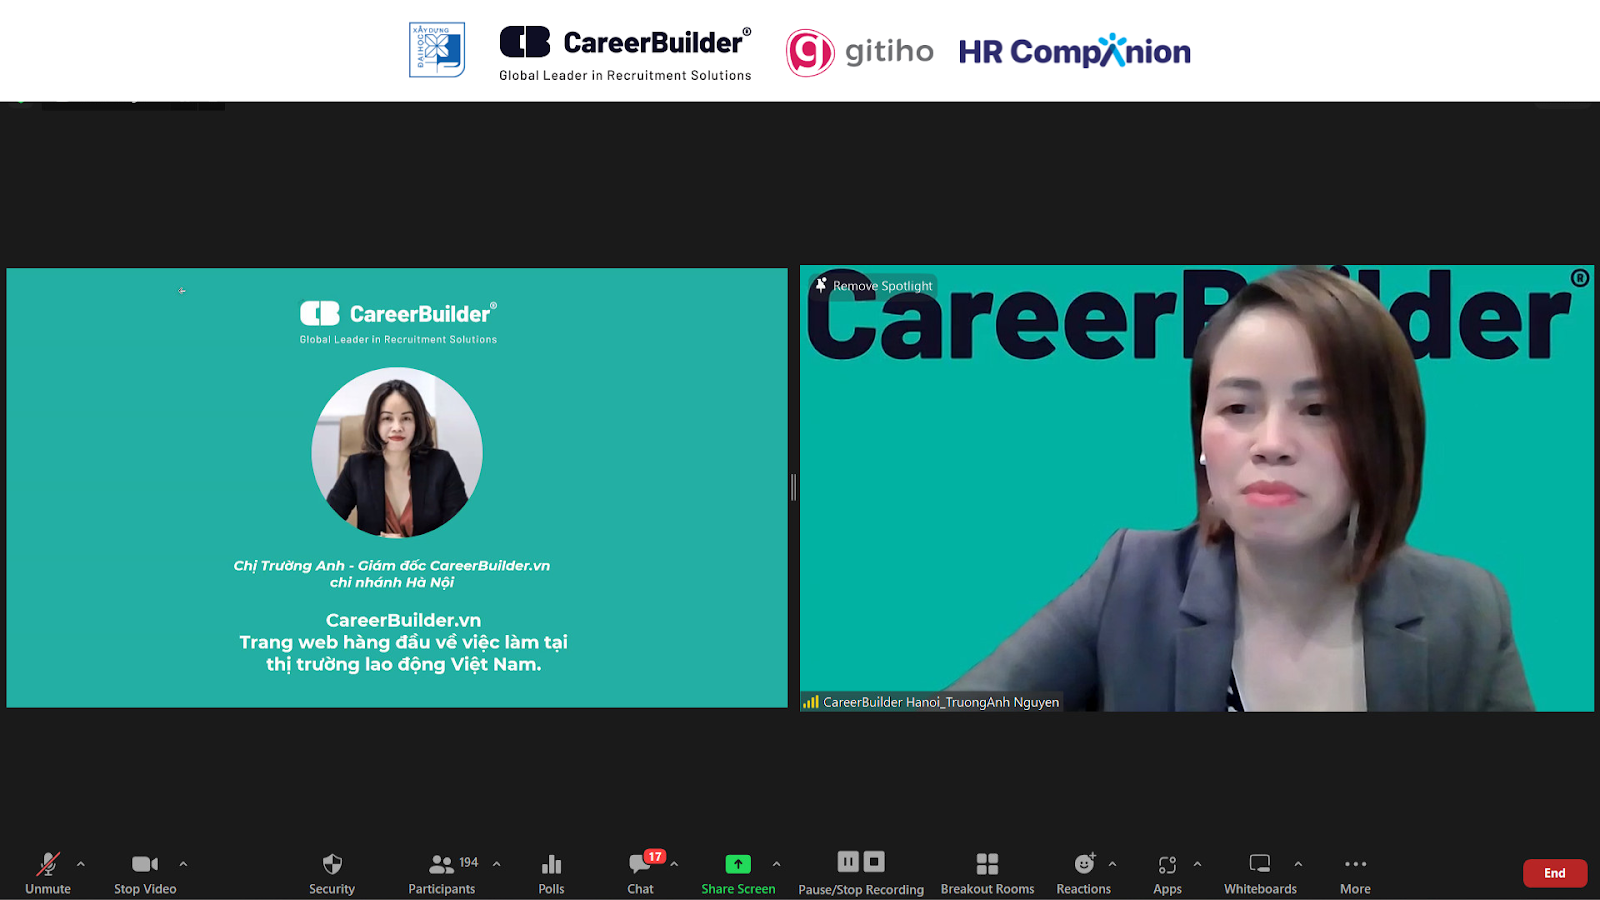Image resolution: width=1600 pixels, height=900 pixels.
Task: Click the CareerBuilder.vn heading on the slide
Action: click(x=403, y=620)
